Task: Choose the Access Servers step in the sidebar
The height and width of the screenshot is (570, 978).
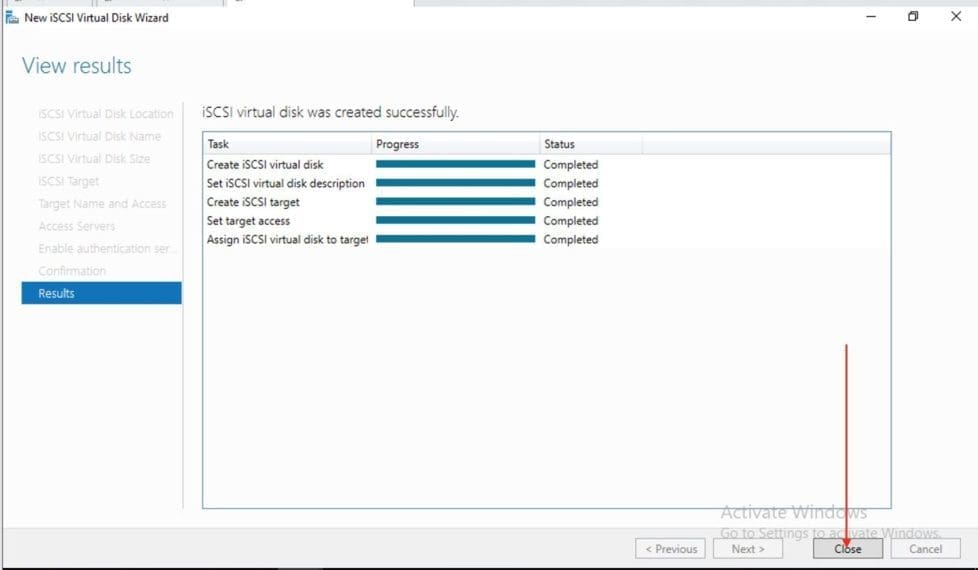Action: tap(77, 226)
